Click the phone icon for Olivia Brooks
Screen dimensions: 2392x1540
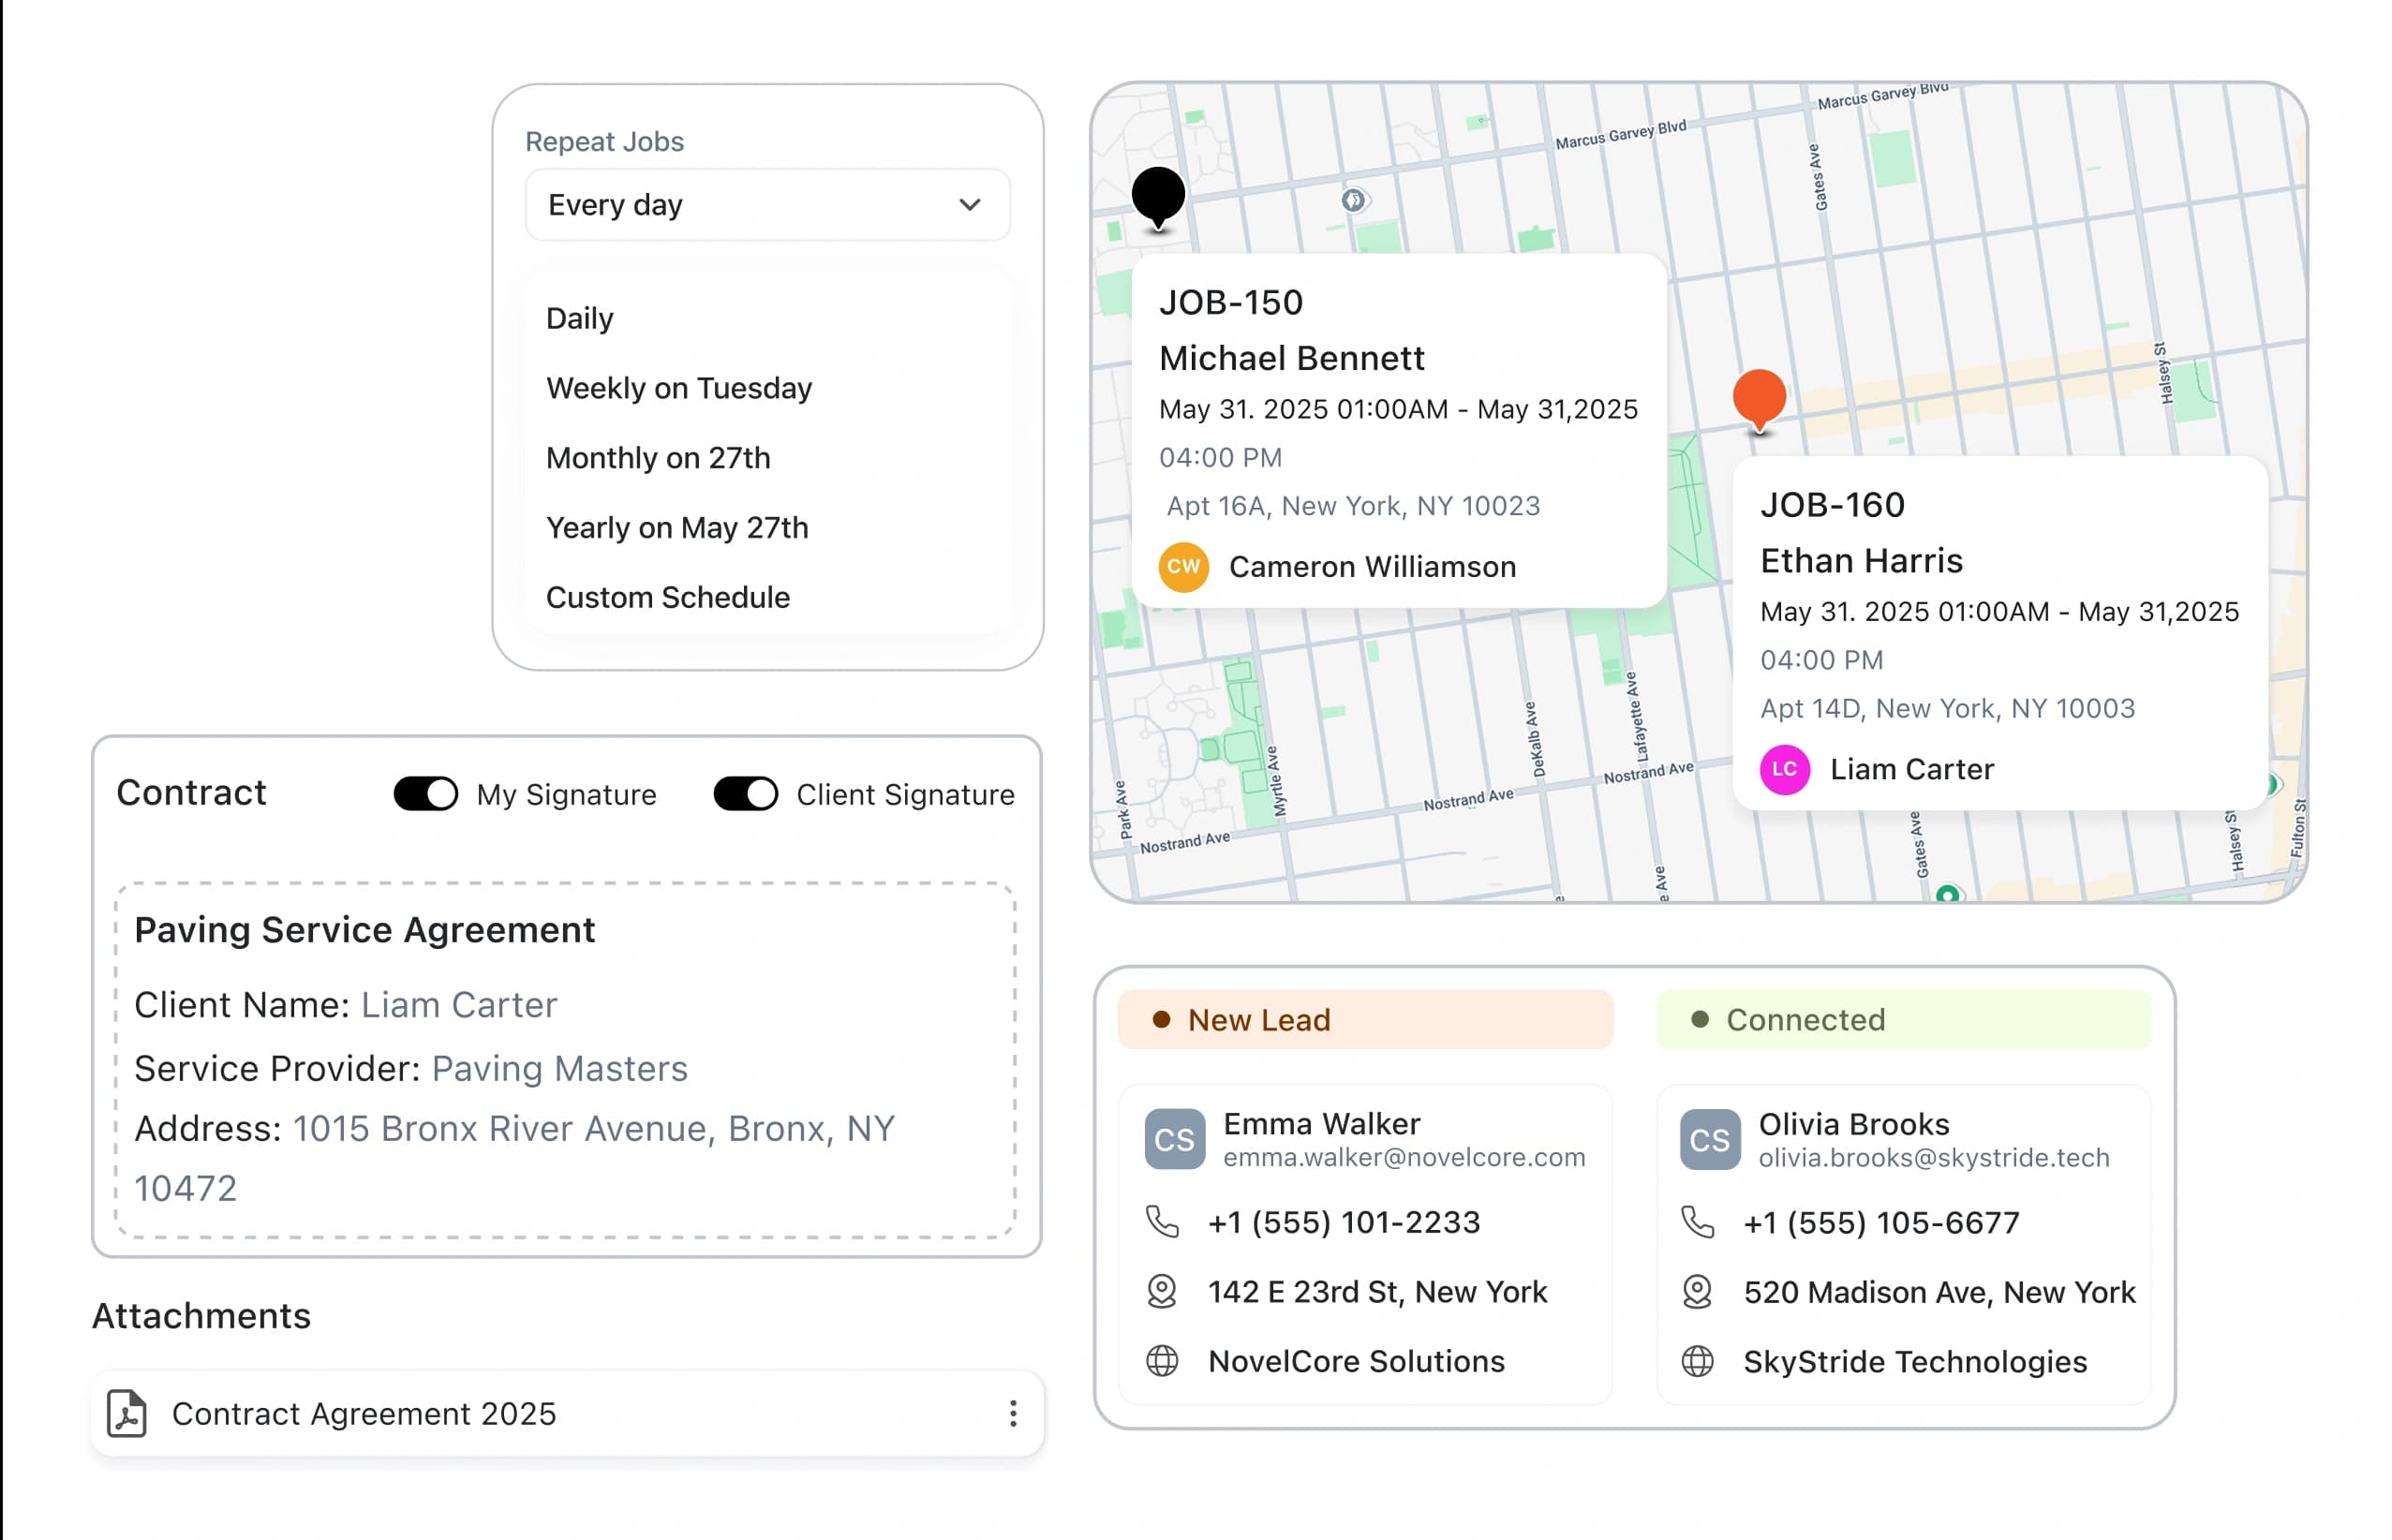tap(1697, 1222)
